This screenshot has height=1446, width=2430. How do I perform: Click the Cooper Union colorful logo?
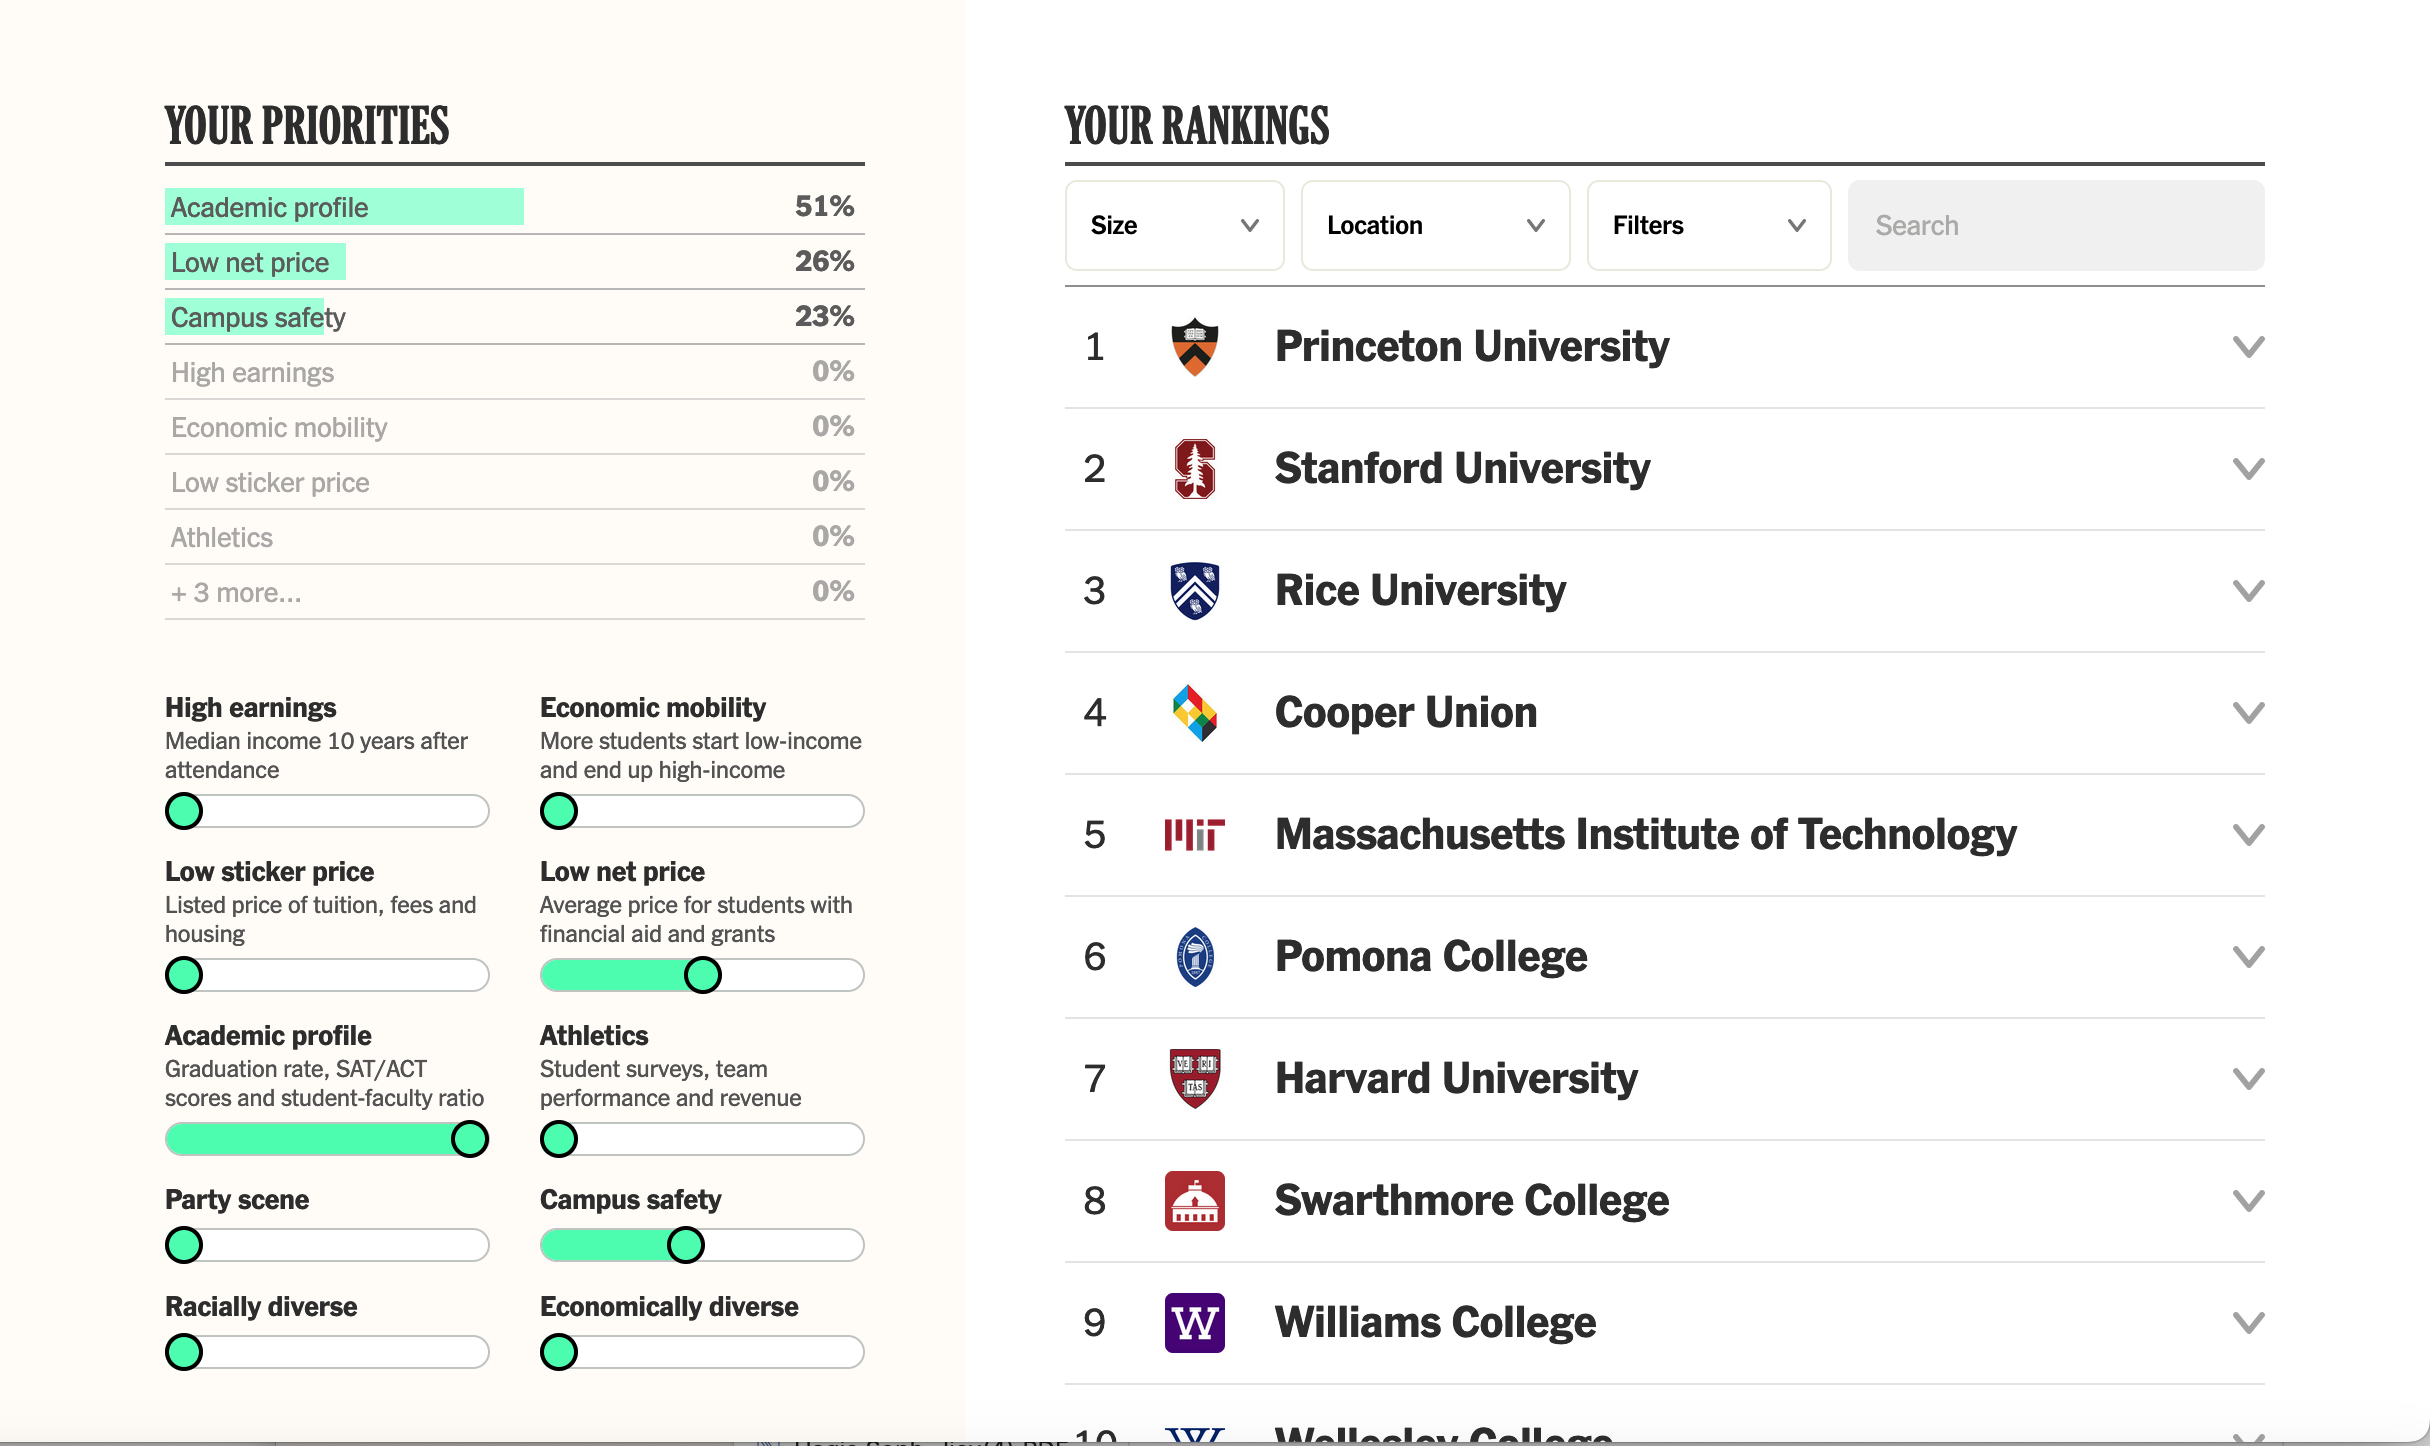click(1194, 713)
